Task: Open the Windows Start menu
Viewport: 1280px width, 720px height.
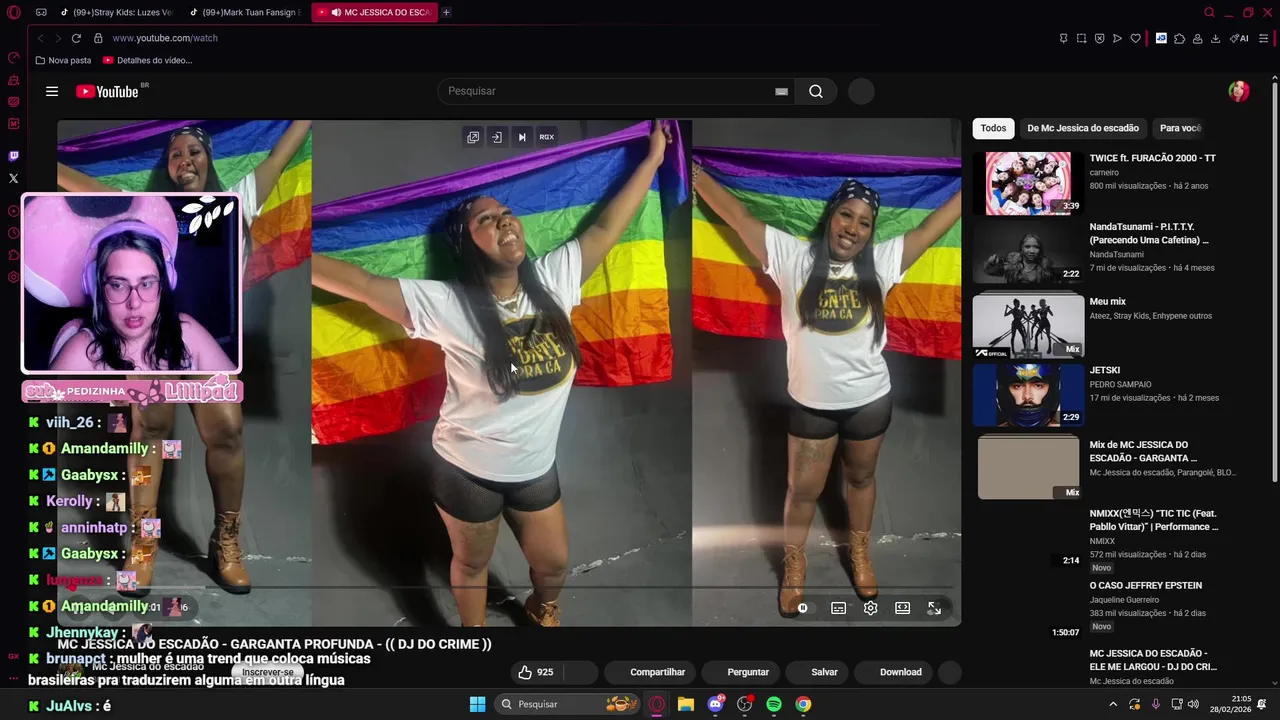Action: 477,704
